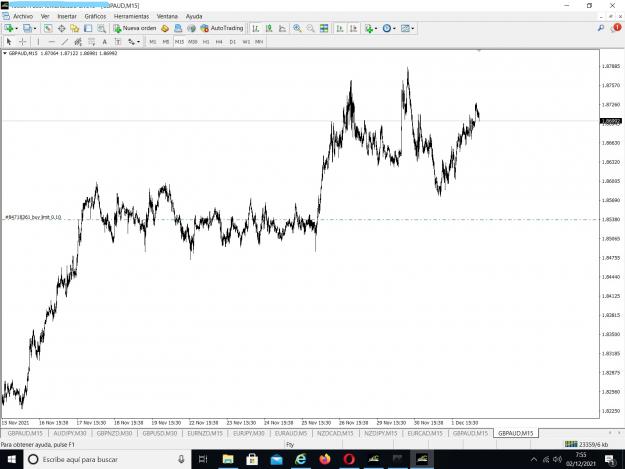This screenshot has height=469, width=625.
Task: Zoom out of the chart
Action: (x=311, y=28)
